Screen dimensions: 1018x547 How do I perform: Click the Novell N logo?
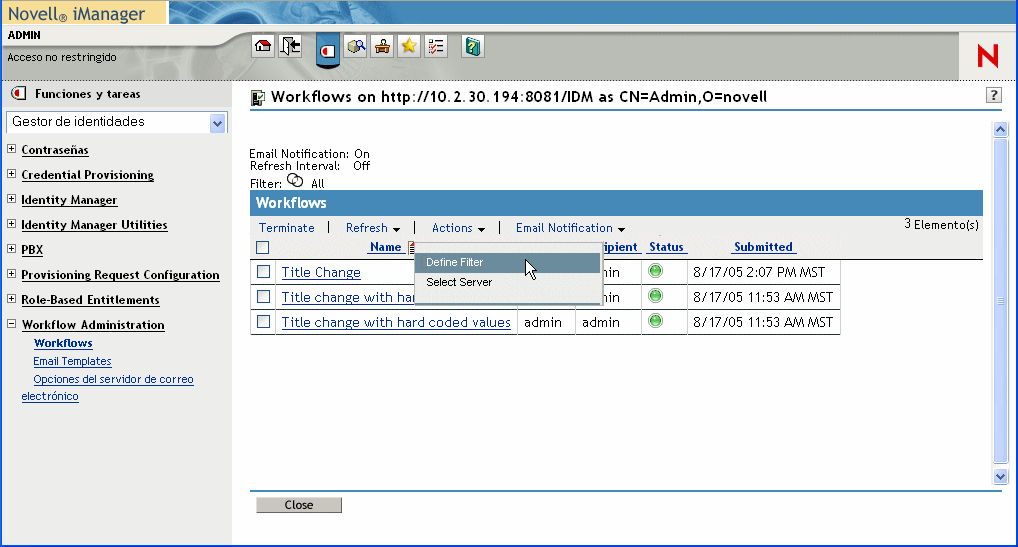pos(987,56)
